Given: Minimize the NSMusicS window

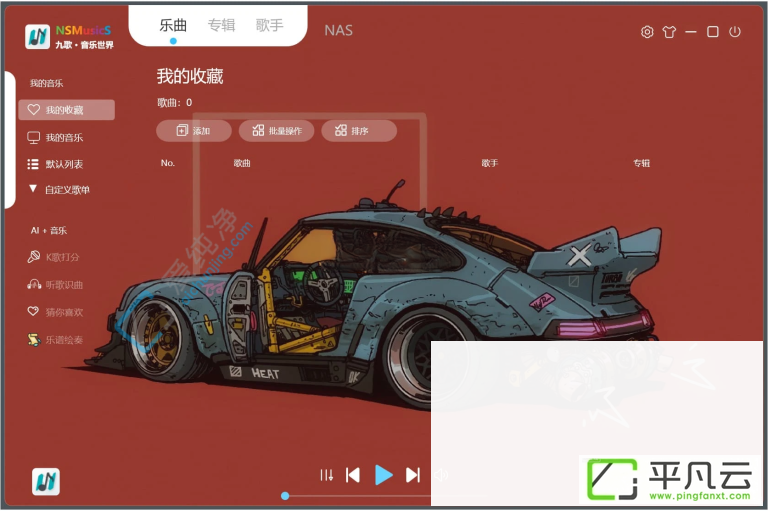Looking at the screenshot, I should click(x=691, y=32).
